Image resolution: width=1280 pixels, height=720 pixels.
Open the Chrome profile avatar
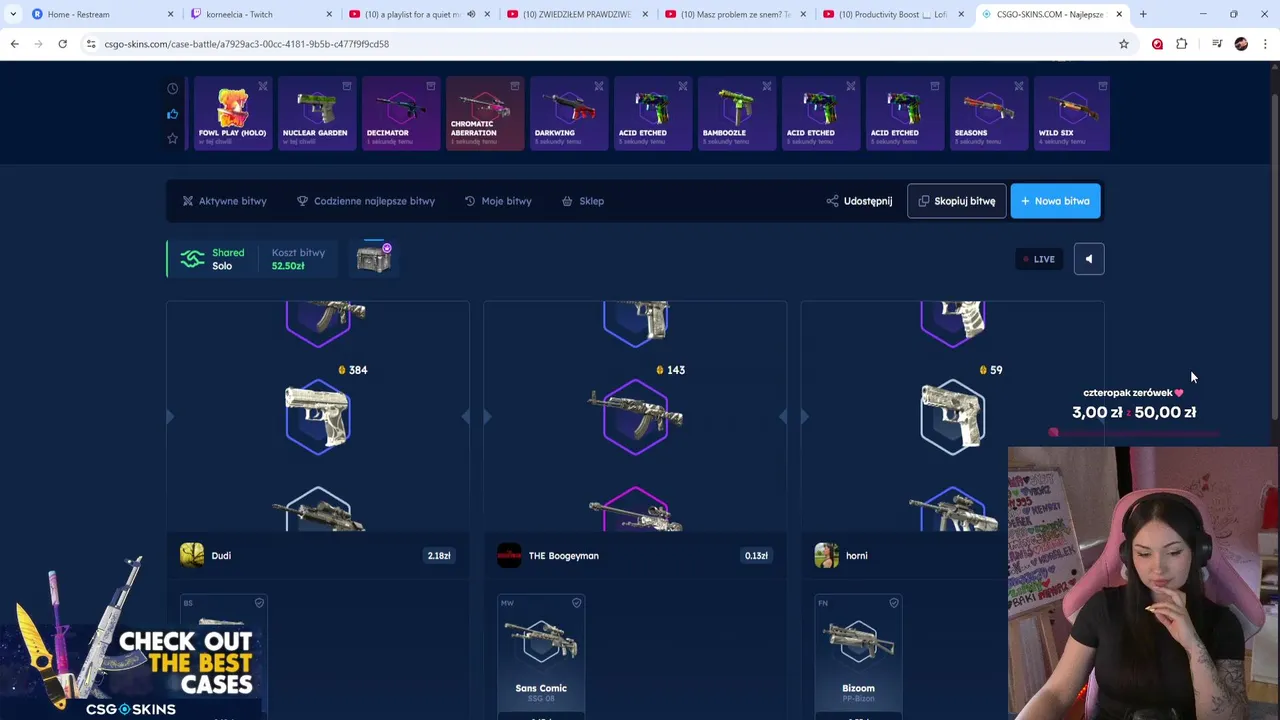coord(1241,44)
